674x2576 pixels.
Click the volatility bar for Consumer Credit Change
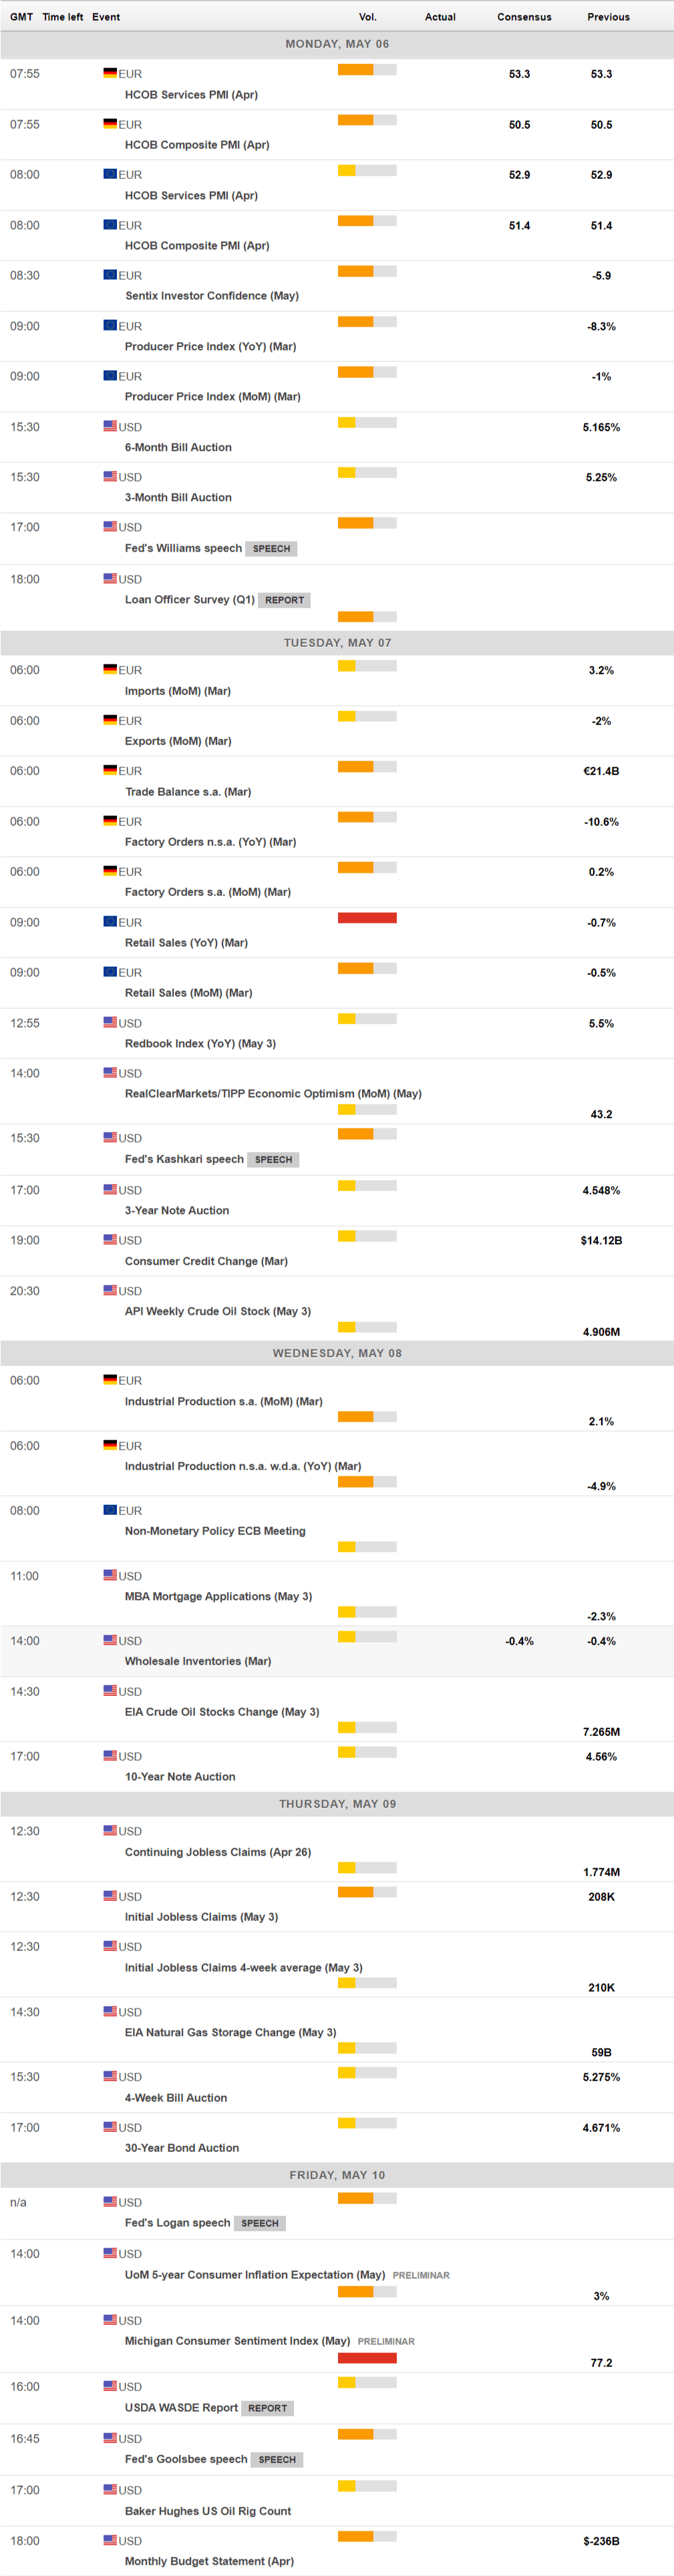coord(367,1236)
